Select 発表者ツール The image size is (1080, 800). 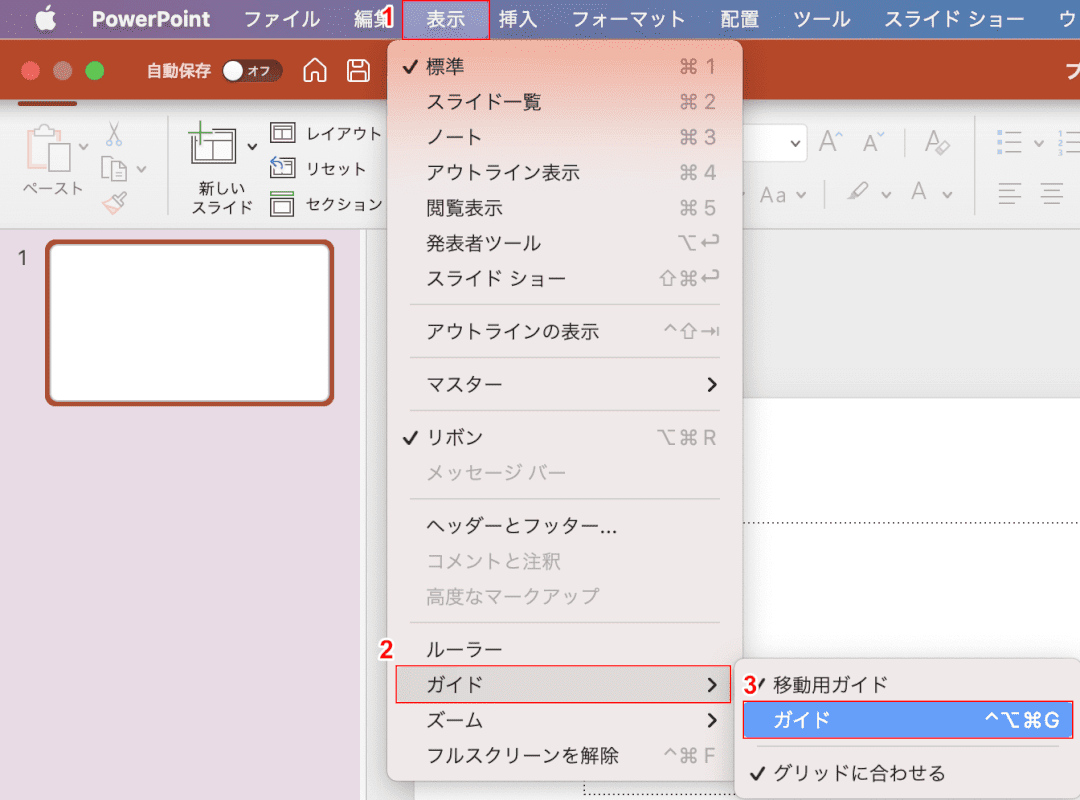click(x=564, y=243)
